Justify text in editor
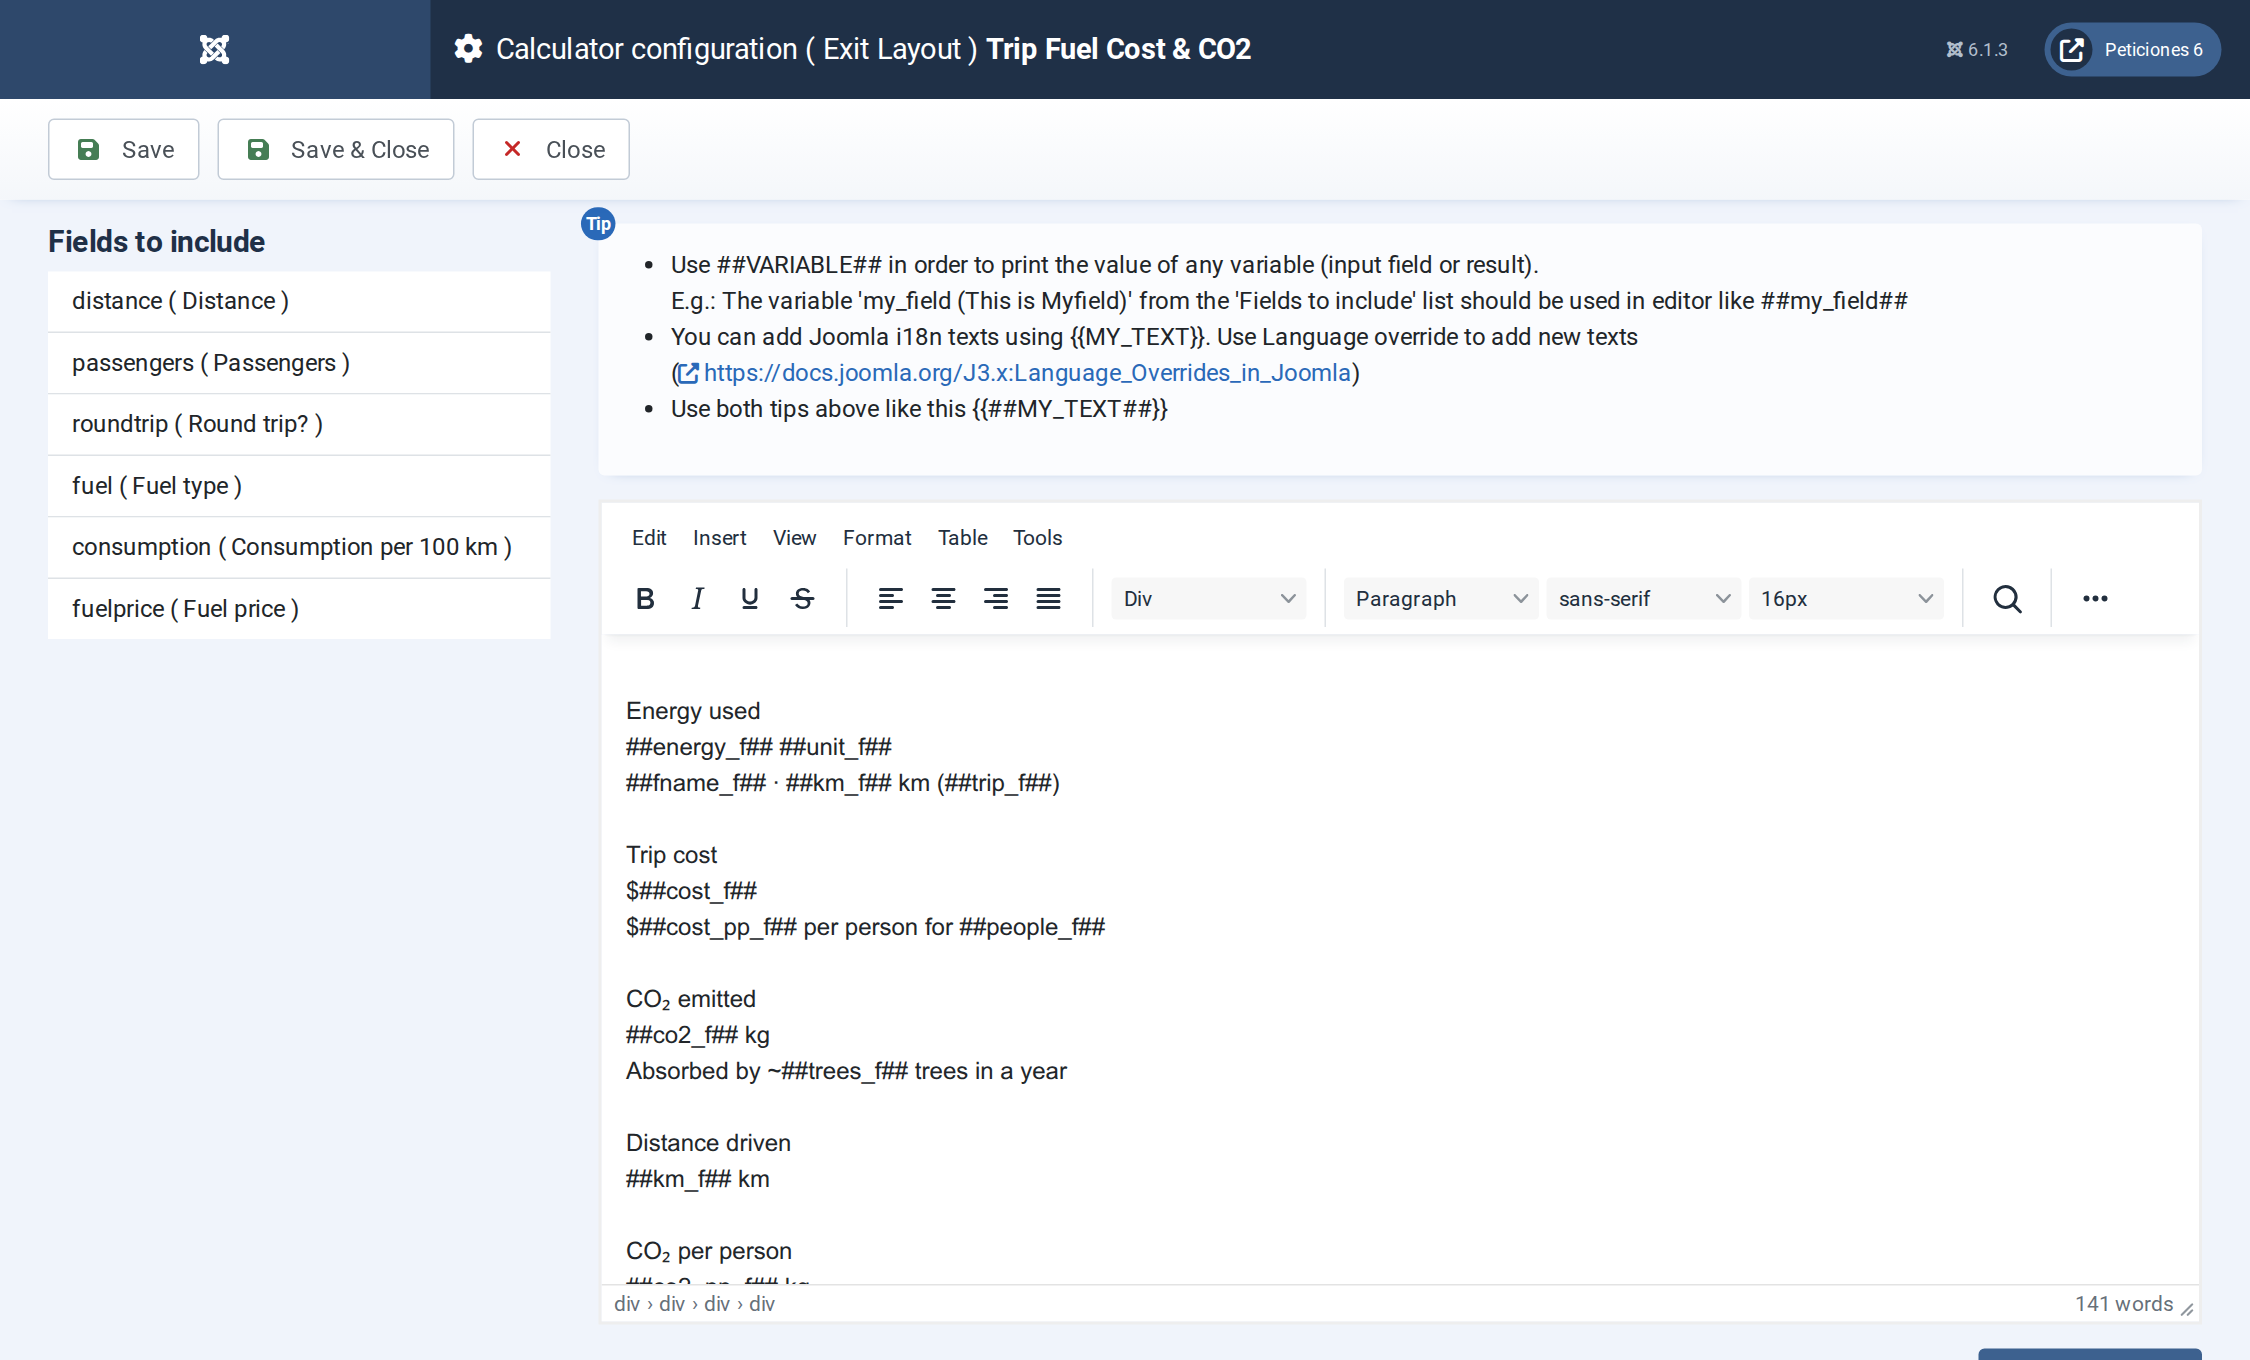This screenshot has height=1360, width=2250. point(1048,598)
